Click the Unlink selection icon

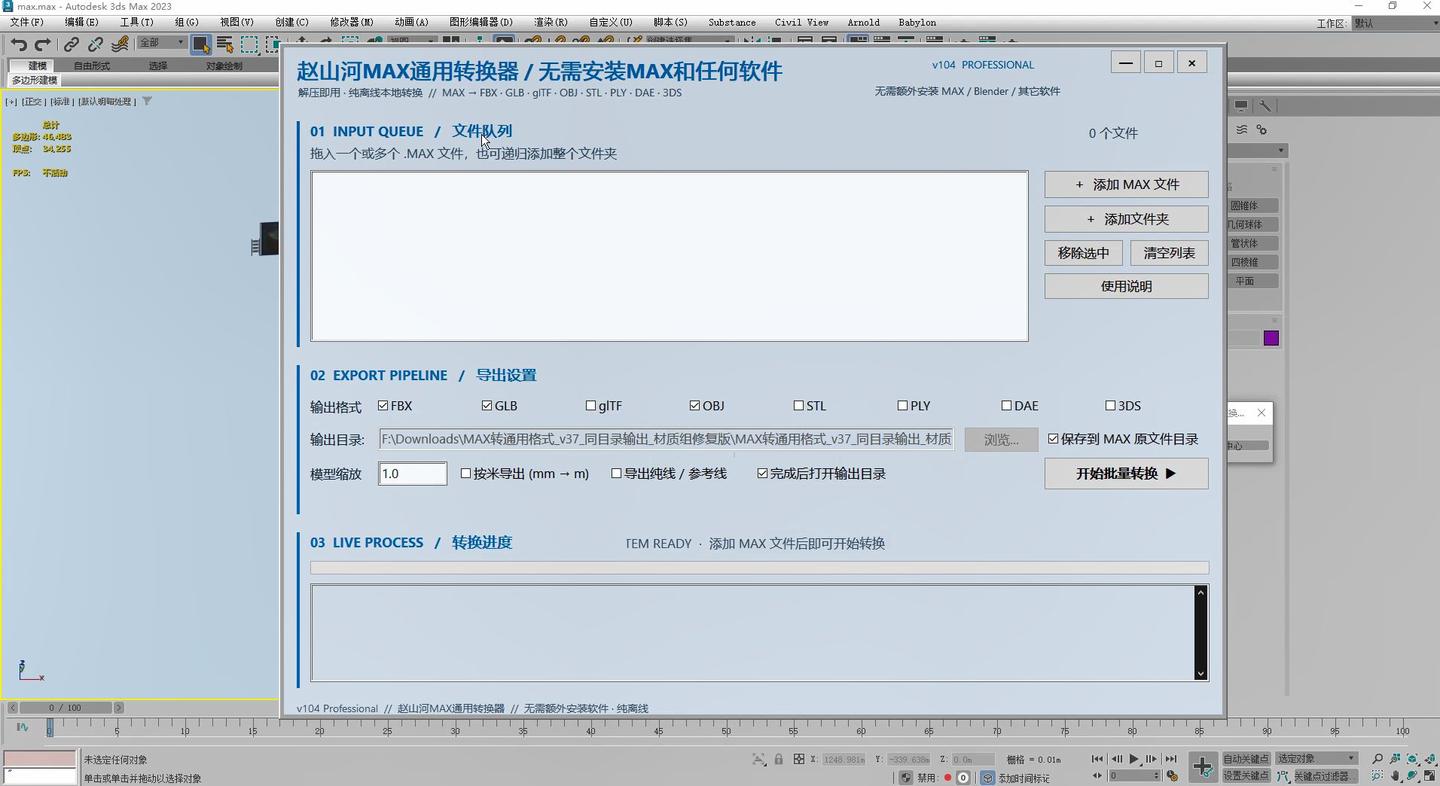click(x=95, y=44)
